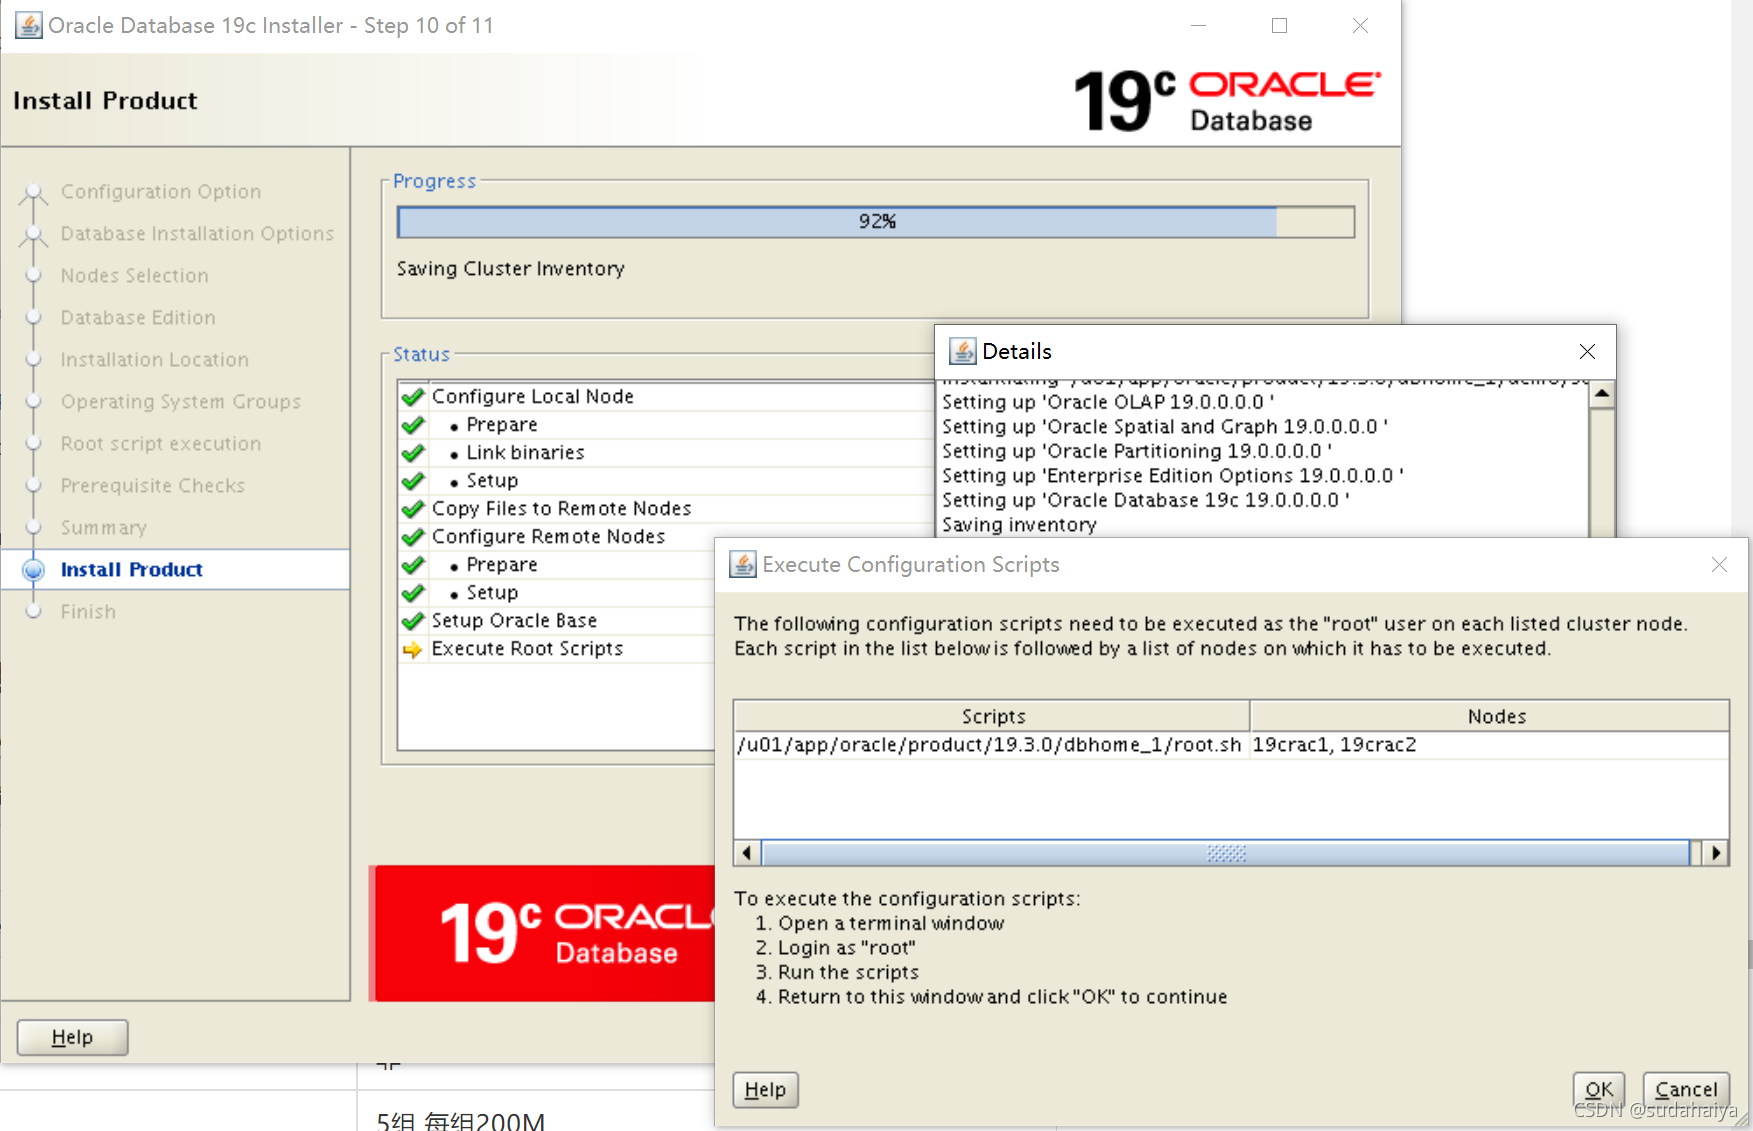
Task: Click right arrow of scripts table scrollbar
Action: click(1716, 853)
